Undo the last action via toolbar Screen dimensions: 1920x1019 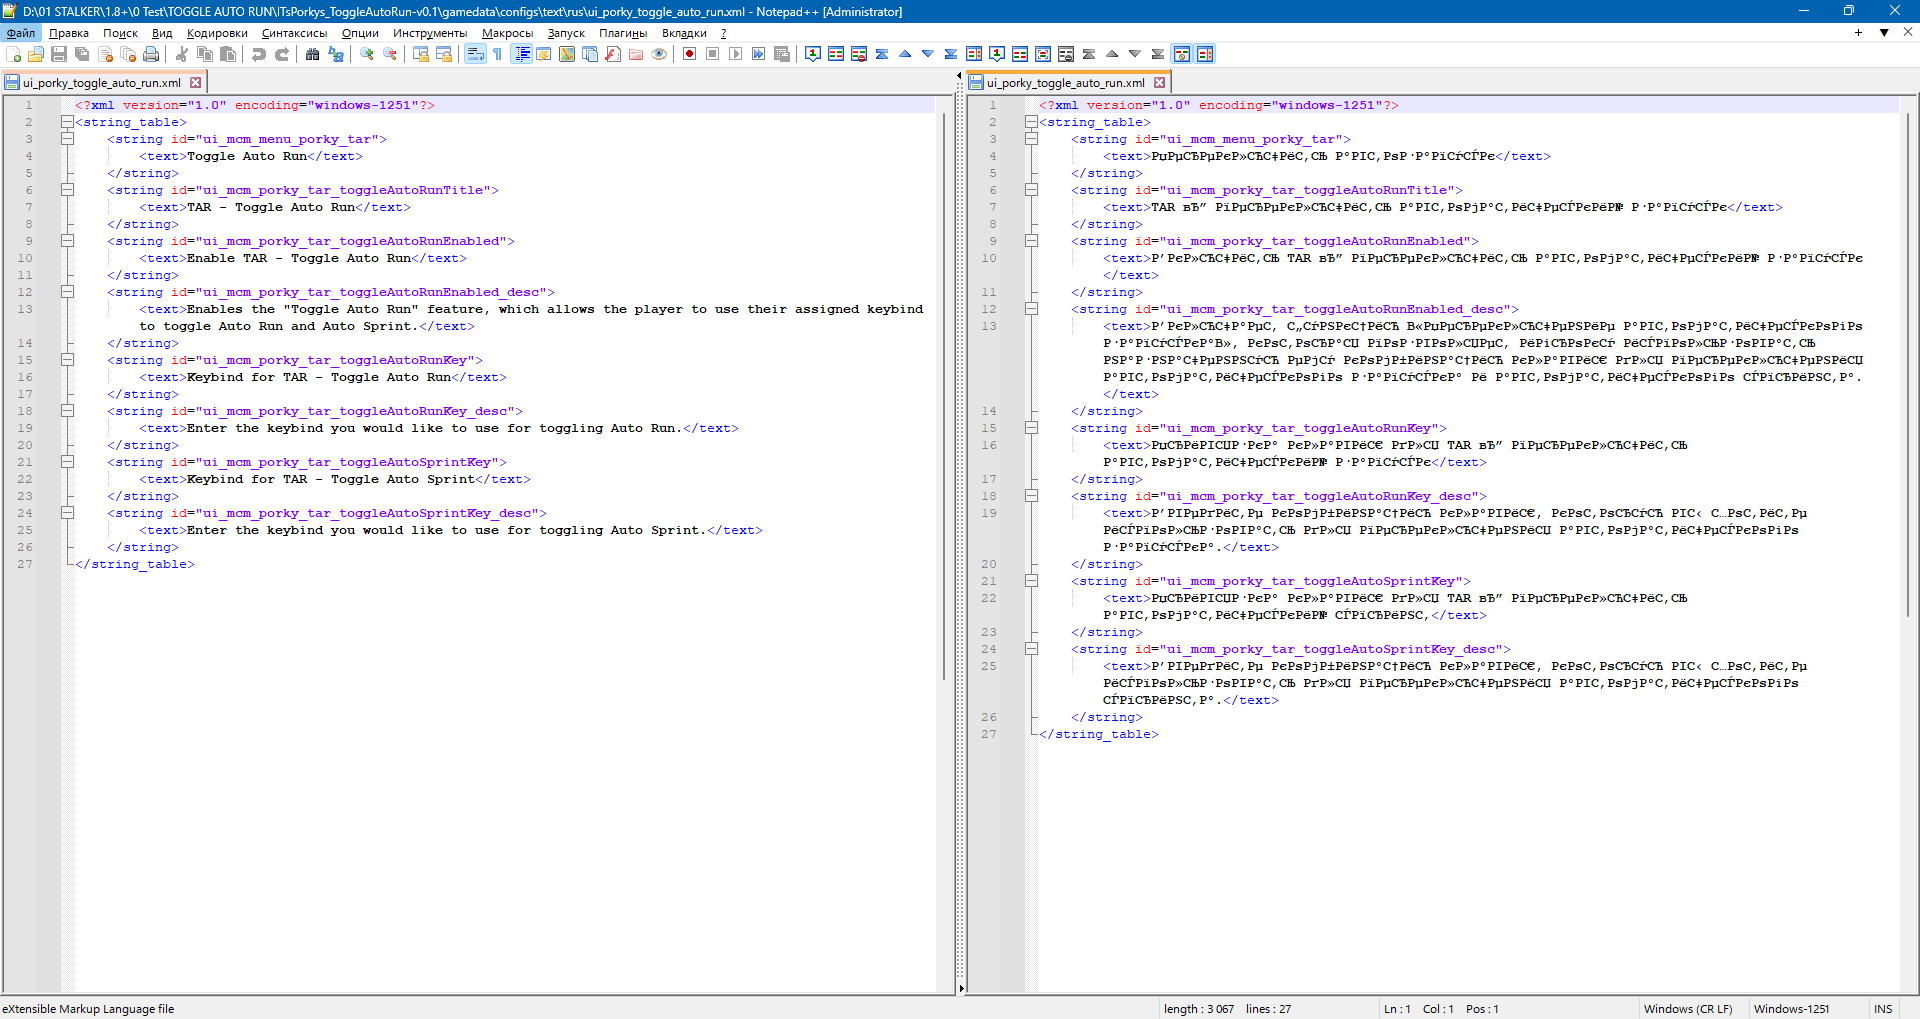point(259,54)
